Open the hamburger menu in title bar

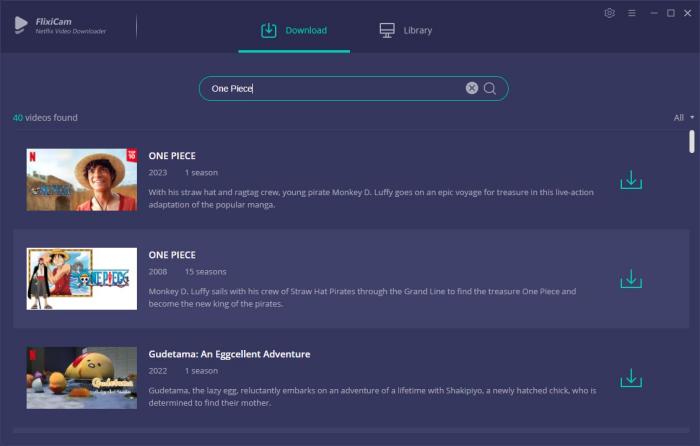tap(631, 13)
